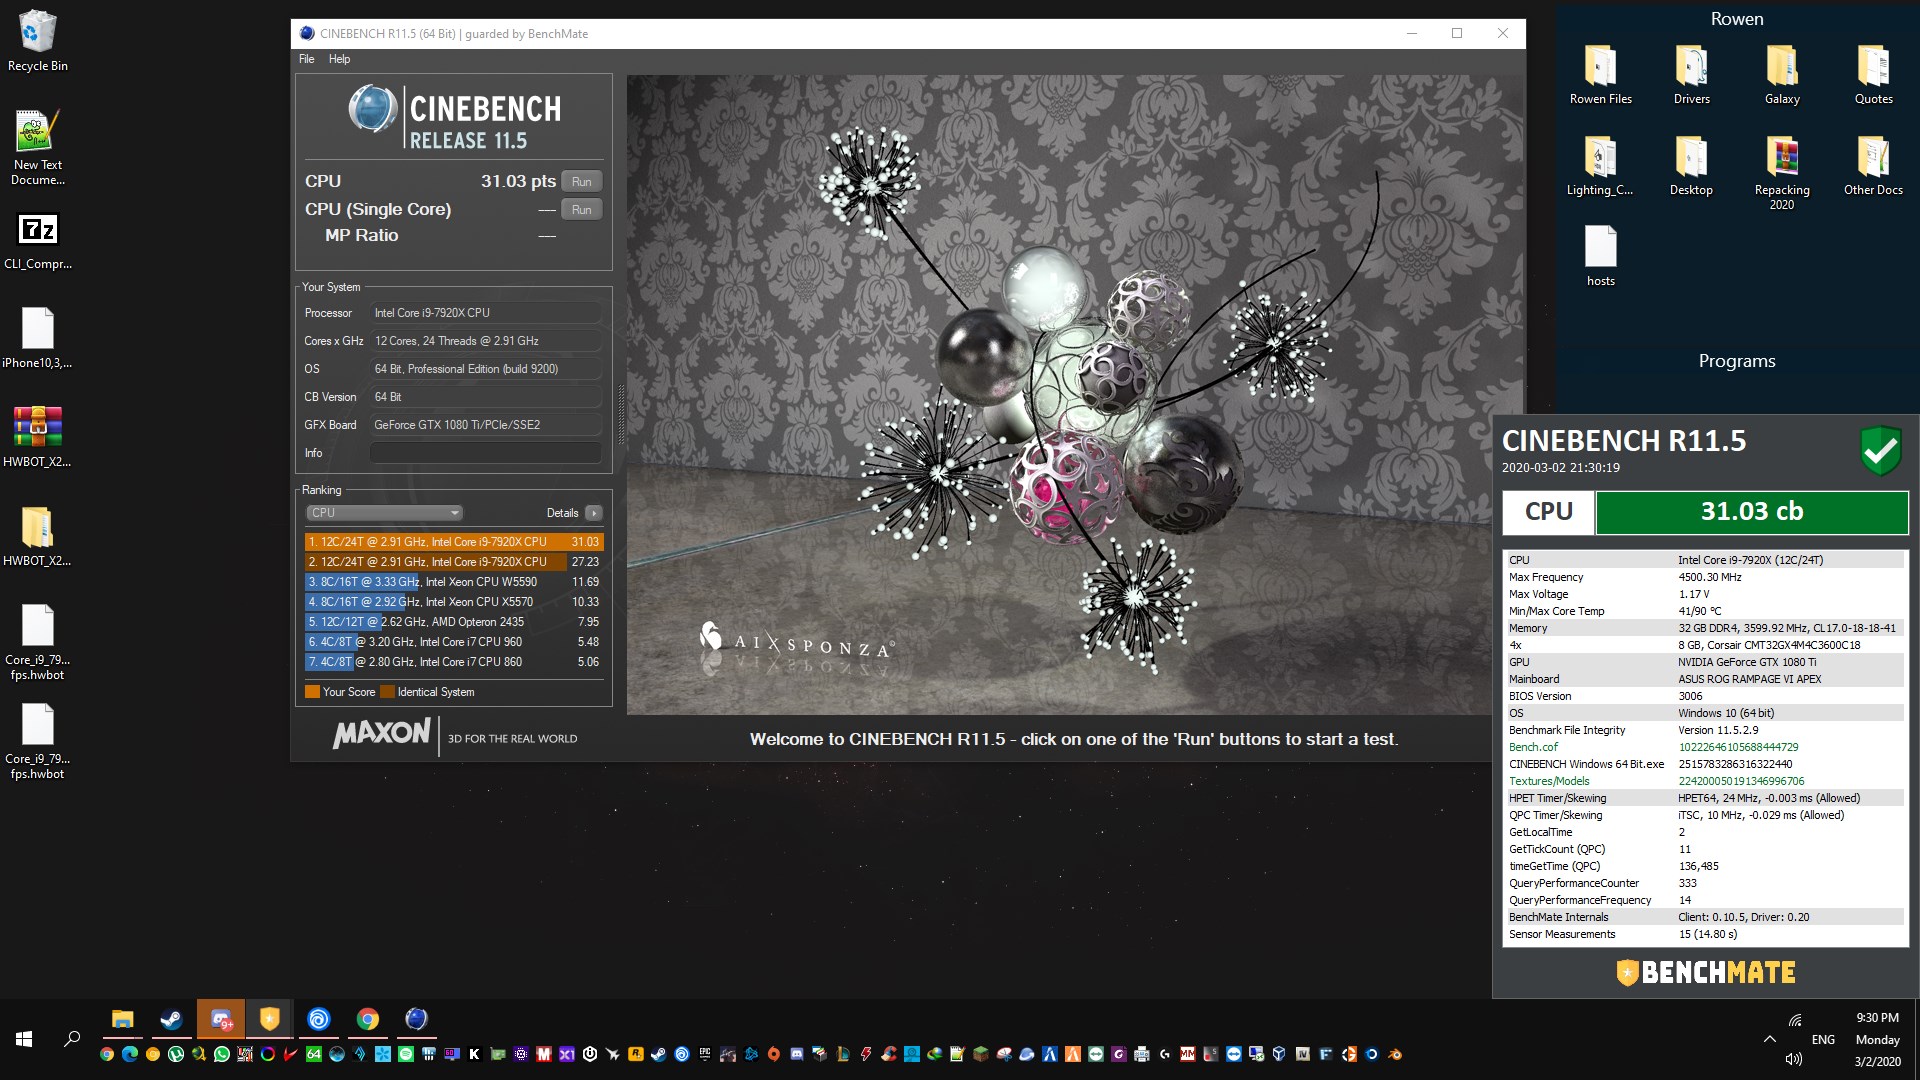Open Quotes folder
Viewport: 1920px width, 1080px height.
(x=1873, y=75)
